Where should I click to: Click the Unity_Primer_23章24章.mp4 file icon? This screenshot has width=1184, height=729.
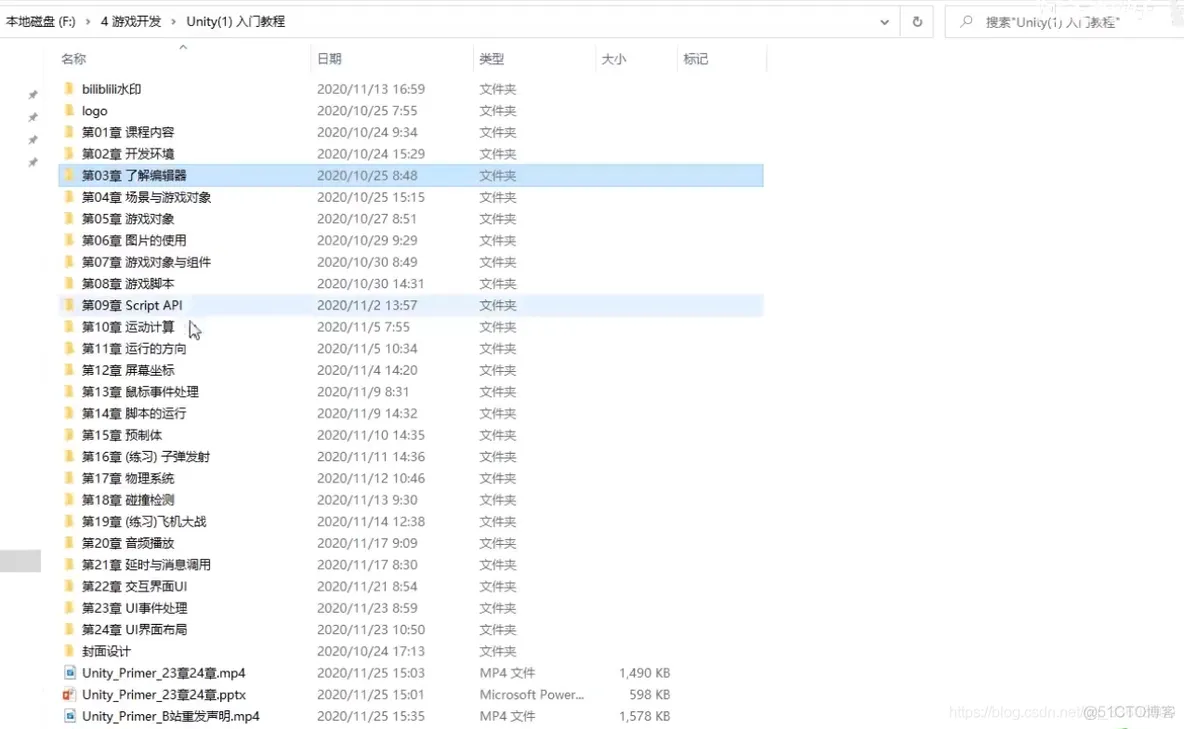69,673
